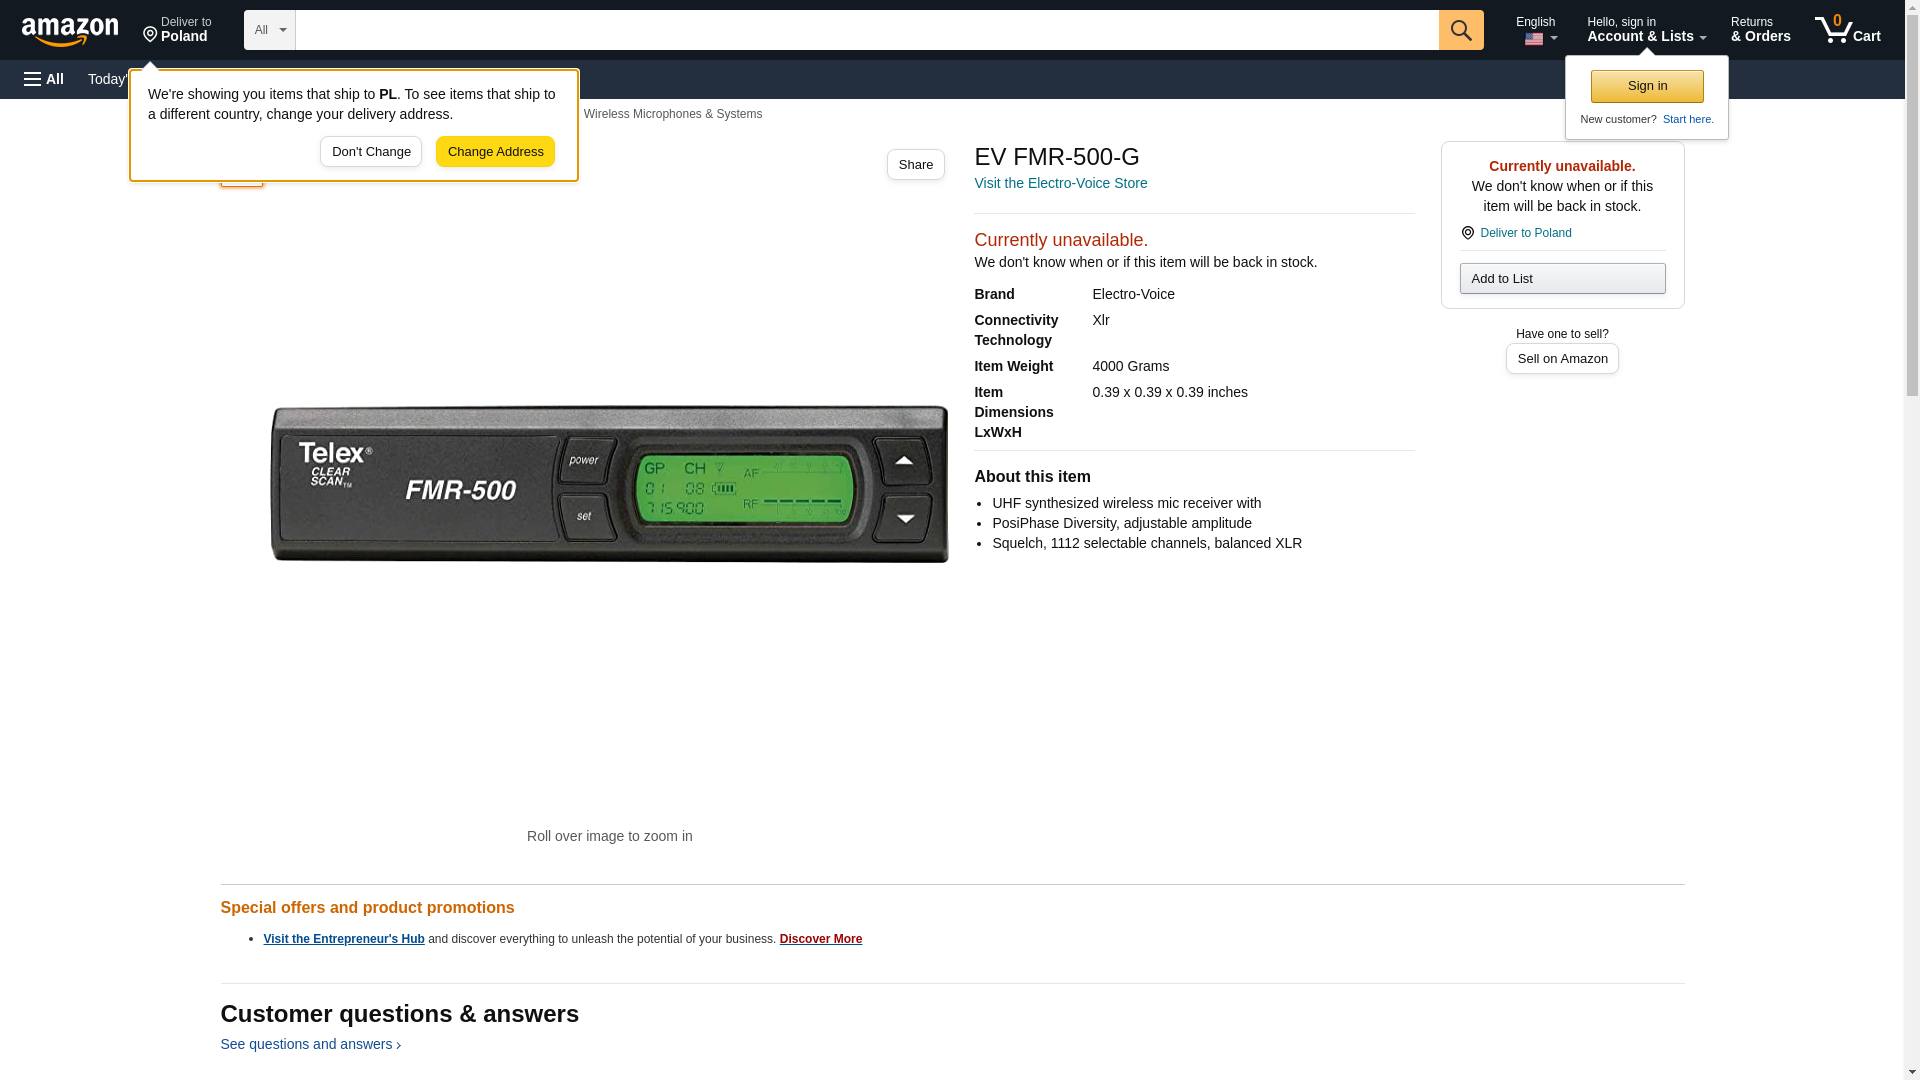Open the shopping cart

coord(1848,30)
